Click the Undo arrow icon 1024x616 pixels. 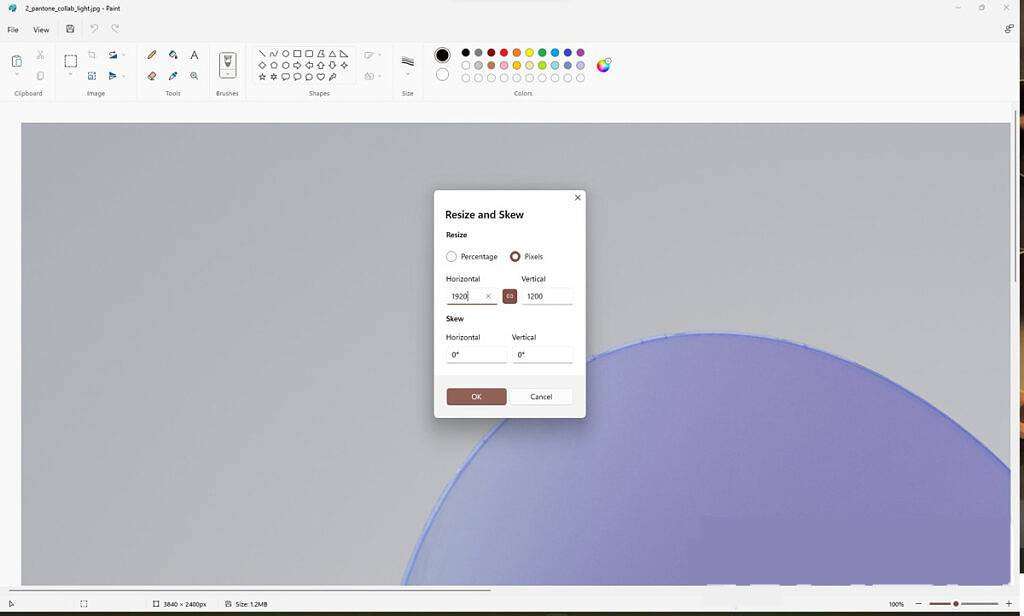(94, 29)
